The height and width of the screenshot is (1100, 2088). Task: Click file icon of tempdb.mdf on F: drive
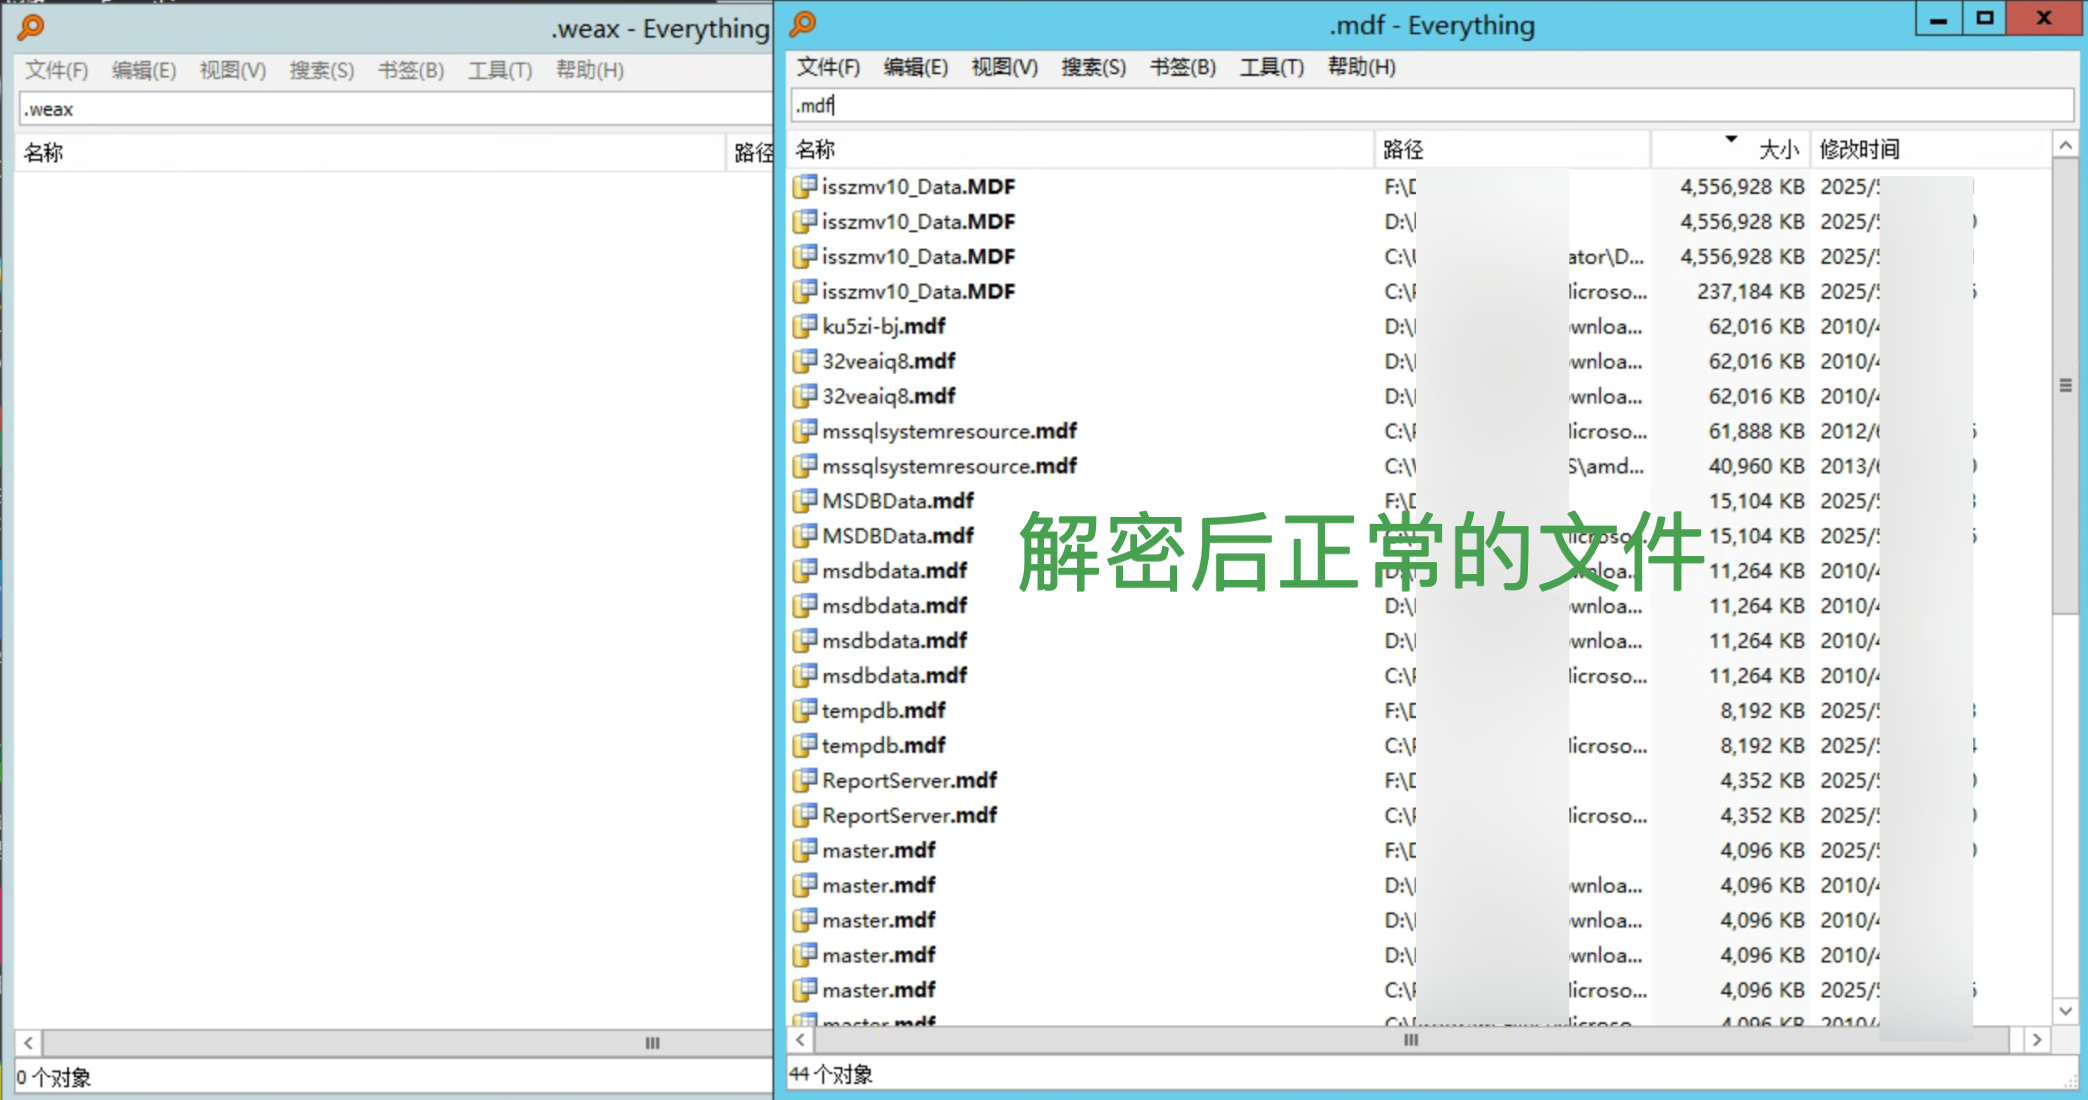tap(804, 710)
